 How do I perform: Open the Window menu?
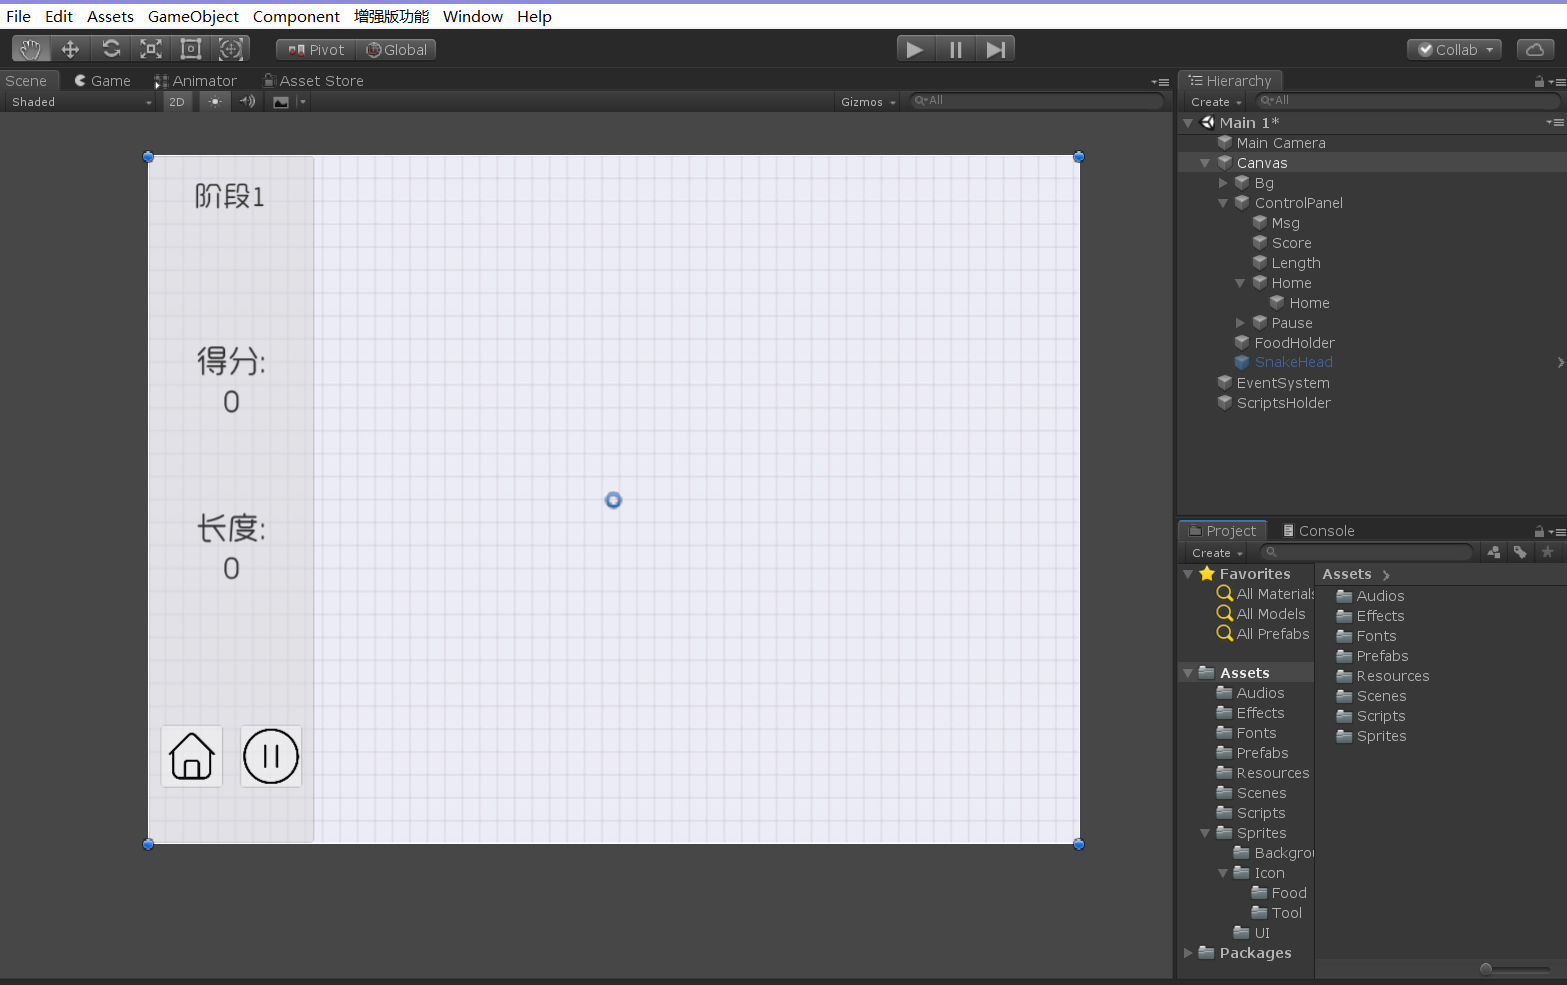click(x=473, y=16)
